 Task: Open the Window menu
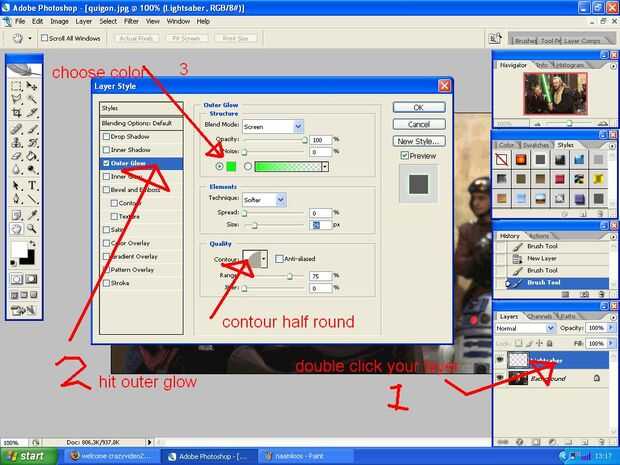coord(178,21)
